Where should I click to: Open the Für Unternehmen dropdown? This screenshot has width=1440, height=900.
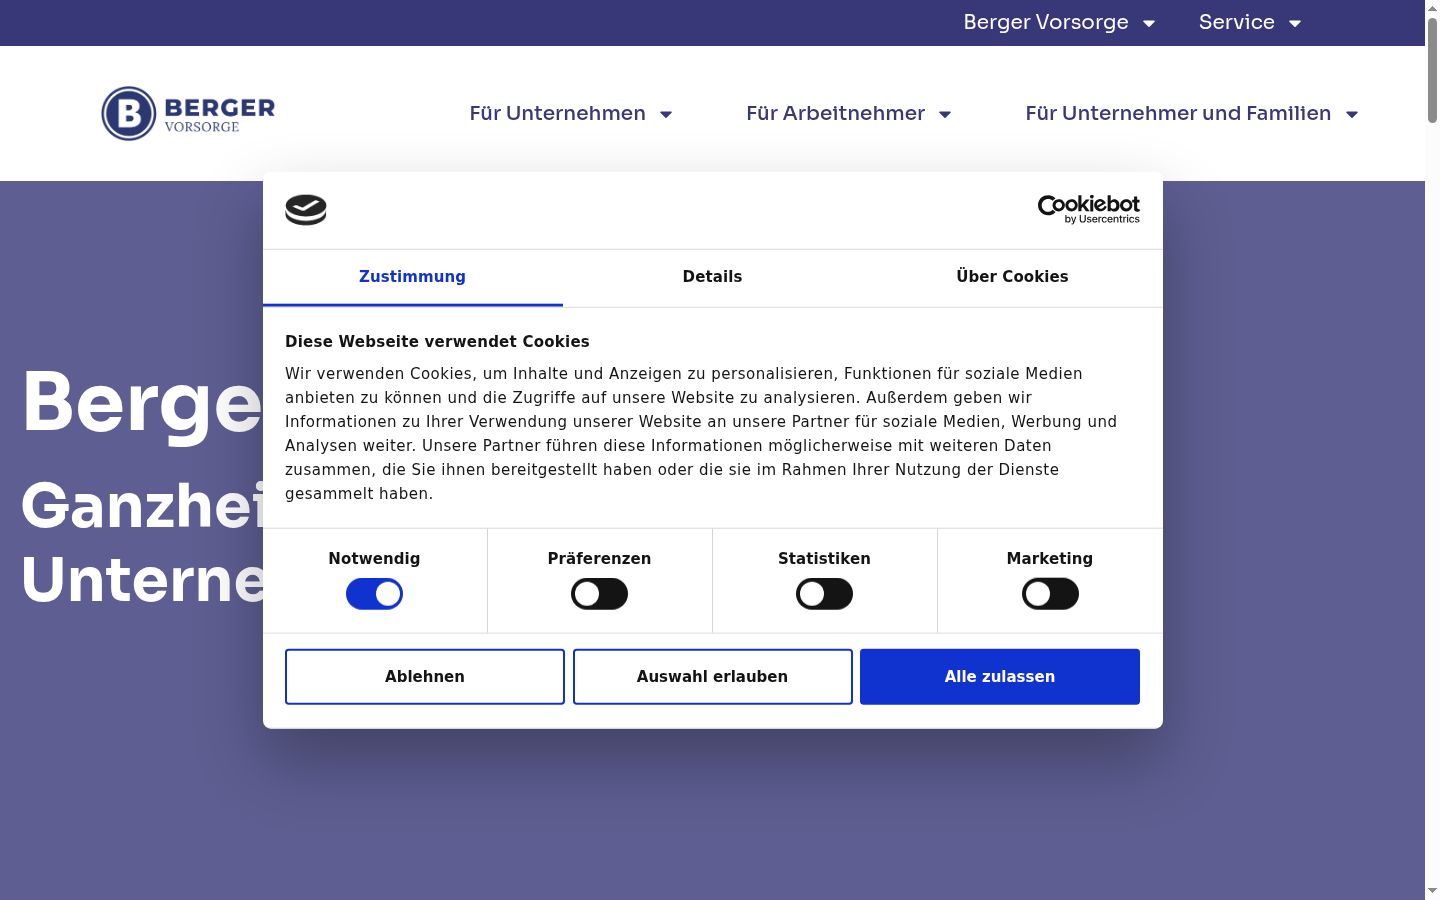571,113
